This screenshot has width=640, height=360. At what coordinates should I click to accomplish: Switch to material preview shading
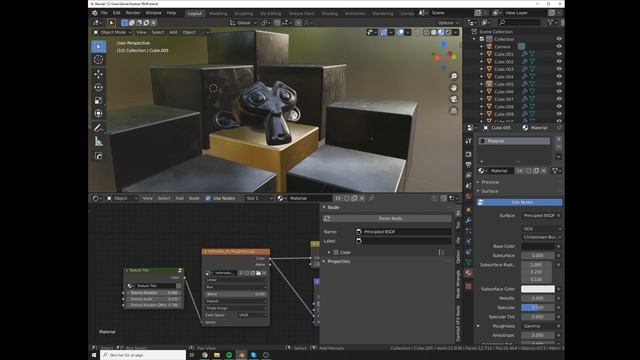(441, 32)
